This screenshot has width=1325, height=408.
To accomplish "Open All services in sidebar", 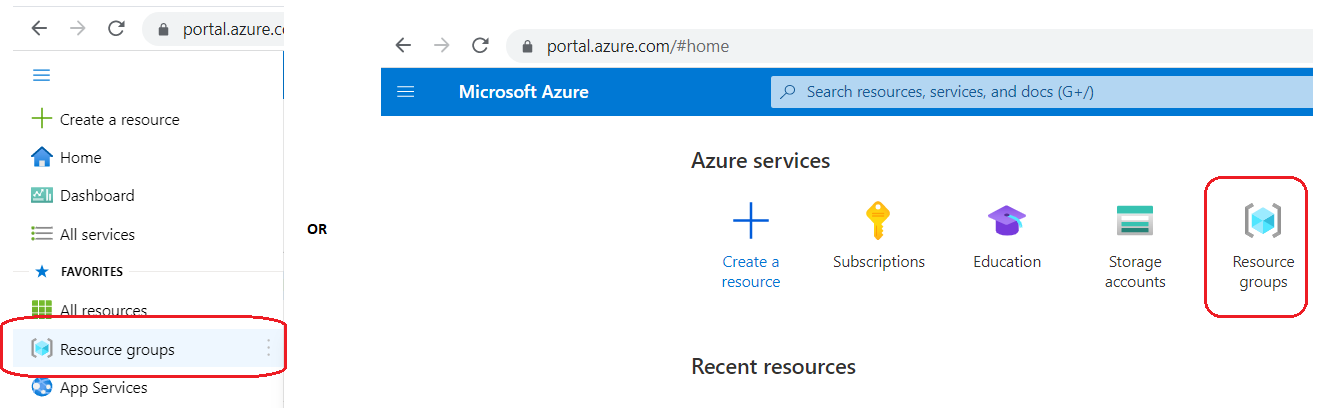I will pyautogui.click(x=97, y=234).
